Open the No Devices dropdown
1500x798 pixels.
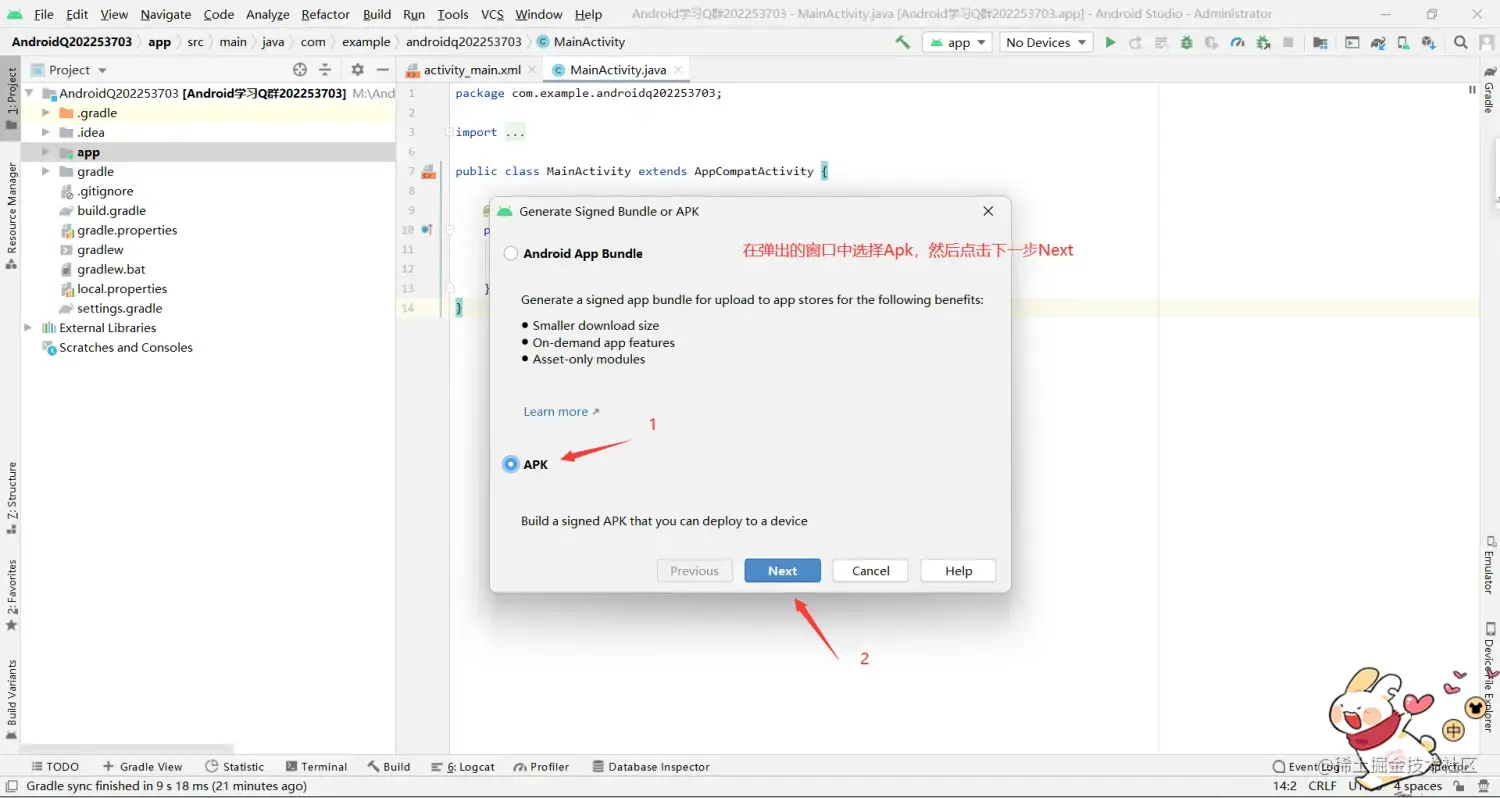pyautogui.click(x=1046, y=42)
